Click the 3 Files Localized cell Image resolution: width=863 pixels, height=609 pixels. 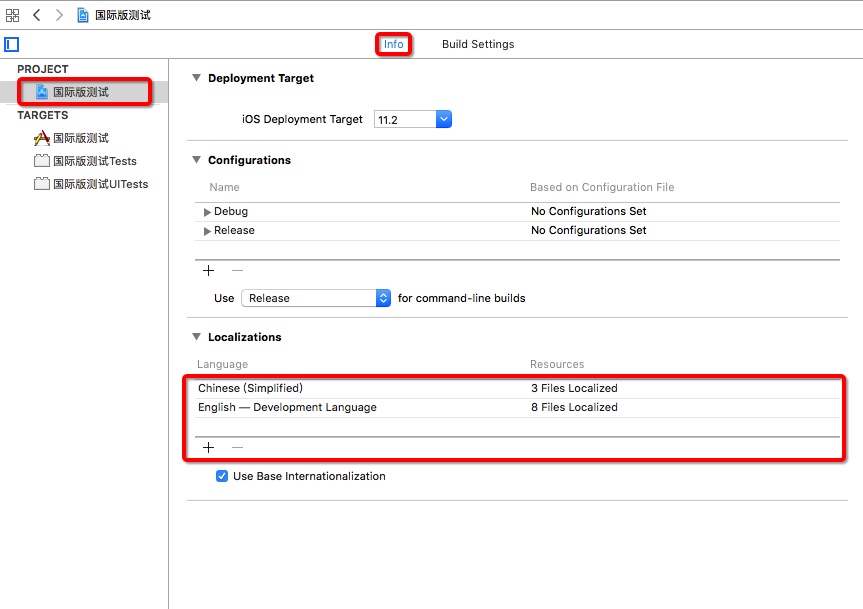574,388
